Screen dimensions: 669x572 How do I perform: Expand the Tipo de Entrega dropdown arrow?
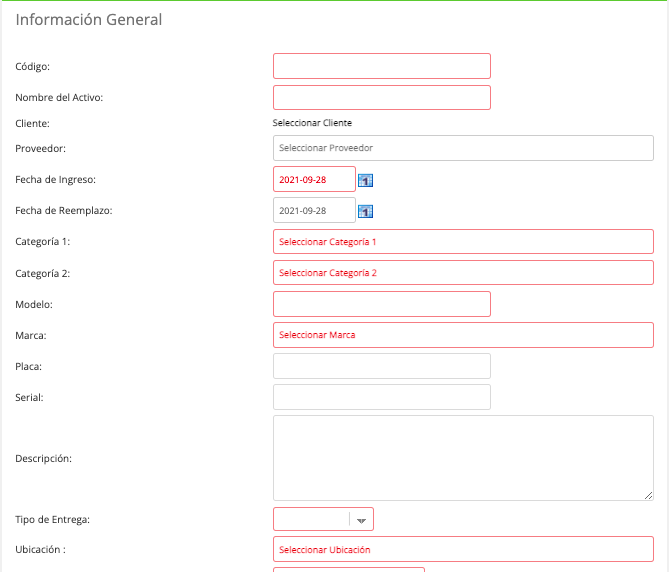click(x=361, y=520)
